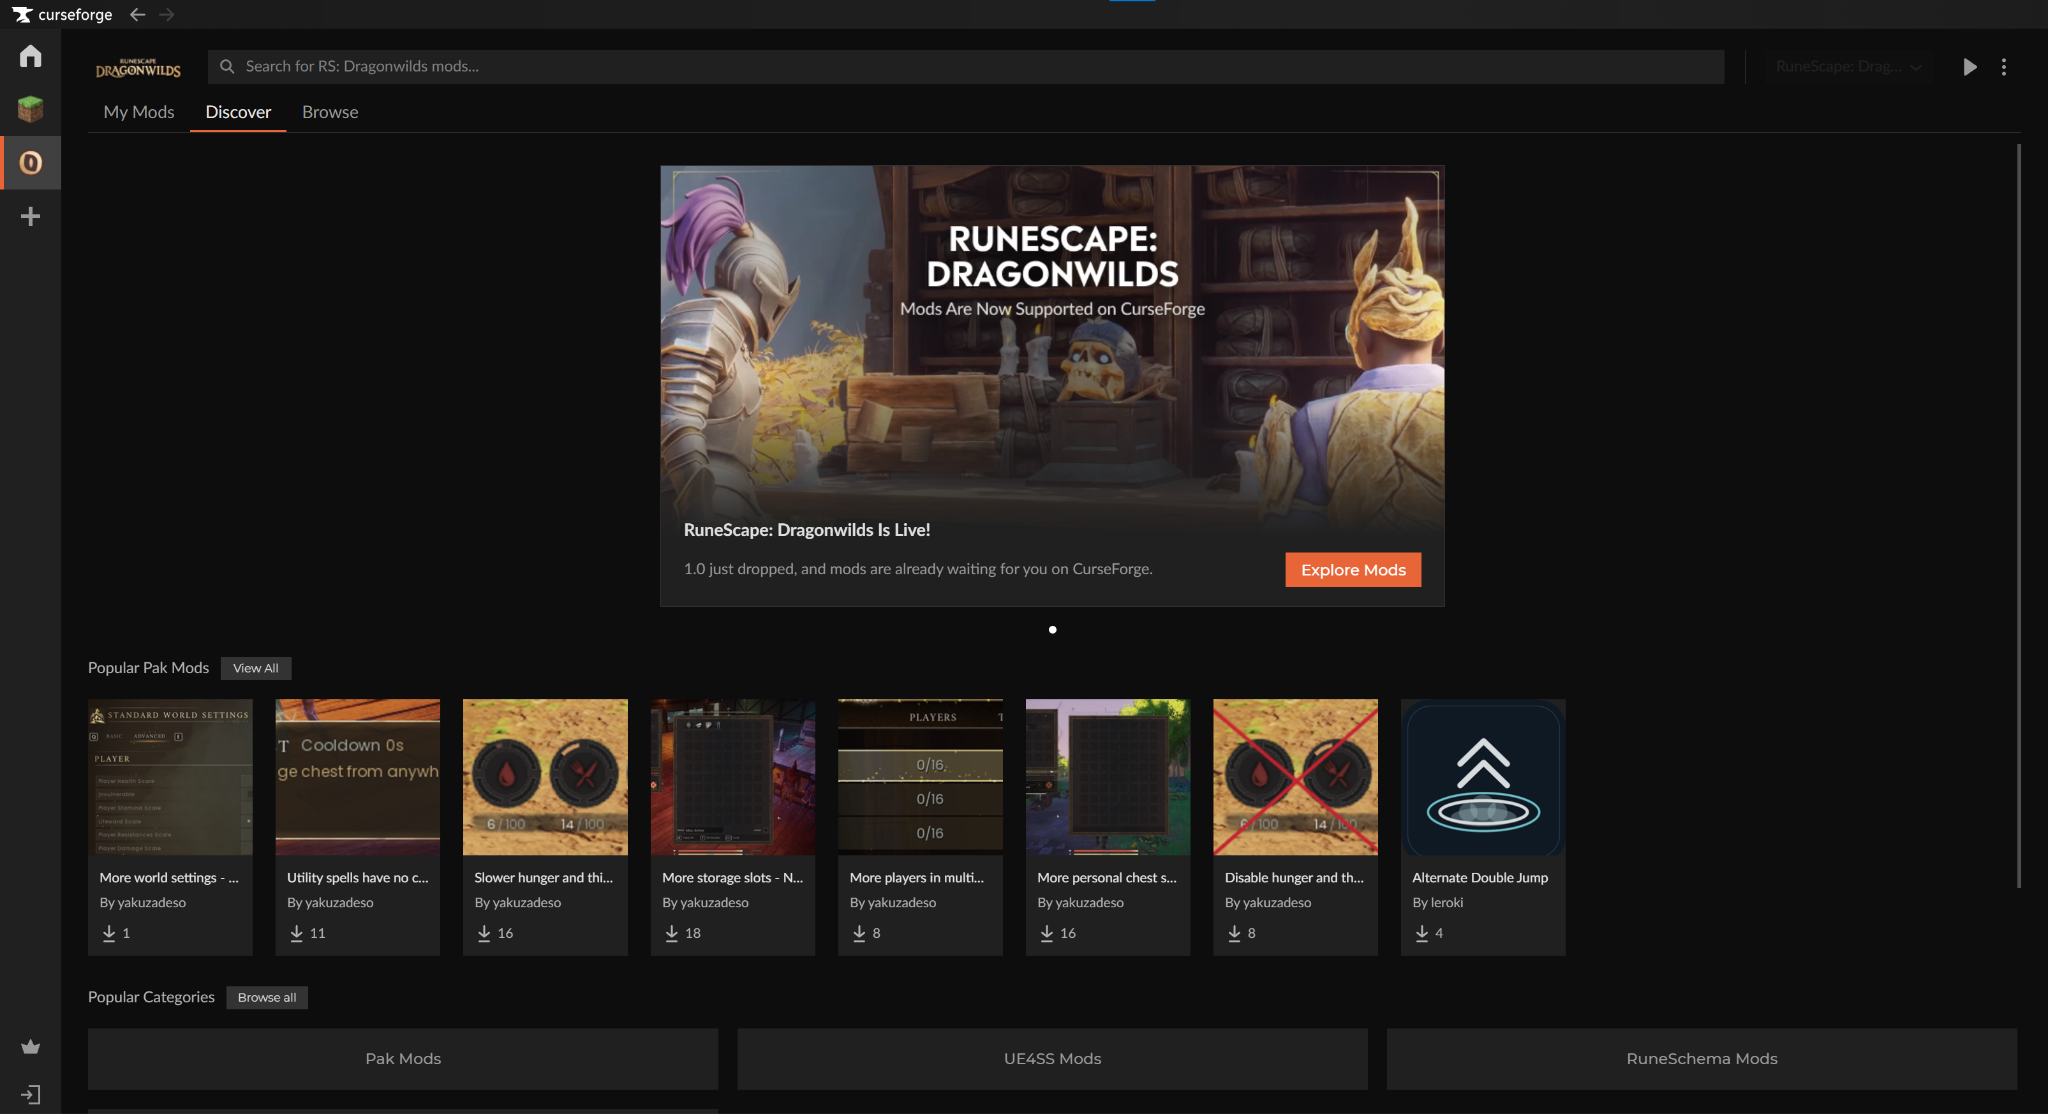2048x1114 pixels.
Task: Click 'RuneScape: Dragonwilds Is Live!' headline
Action: click(x=807, y=530)
